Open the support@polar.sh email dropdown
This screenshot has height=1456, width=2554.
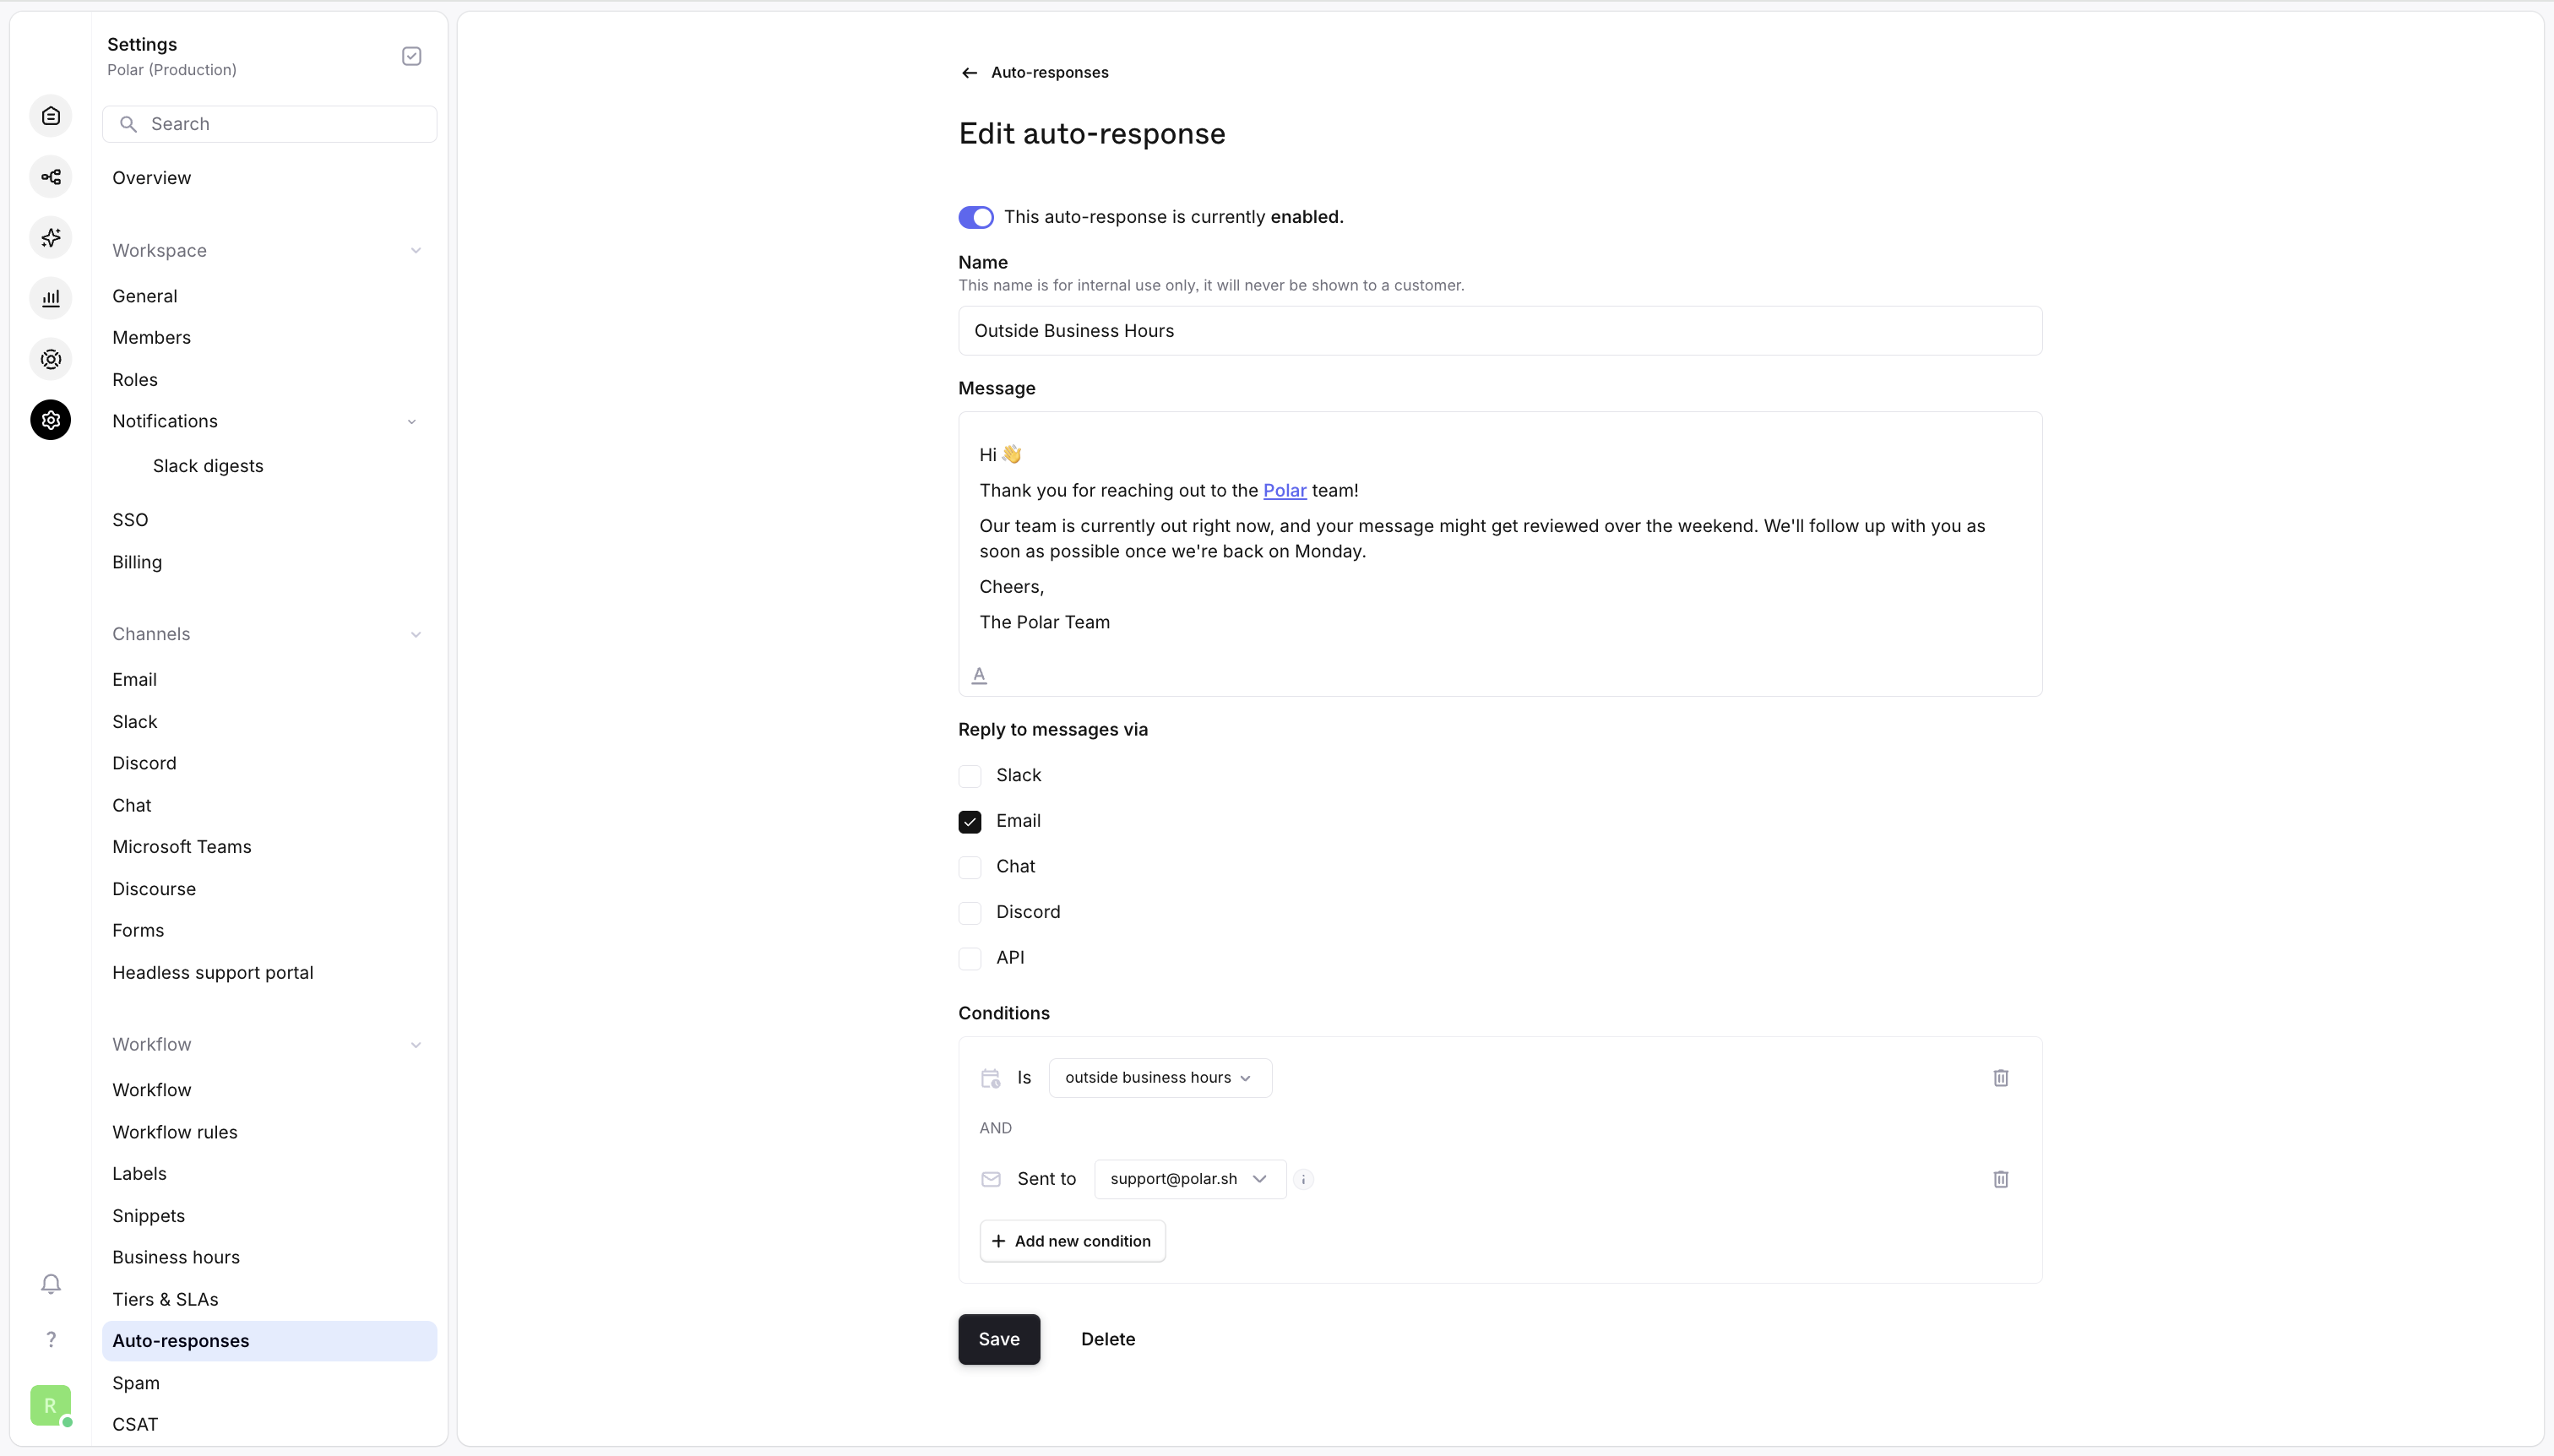tap(1189, 1179)
